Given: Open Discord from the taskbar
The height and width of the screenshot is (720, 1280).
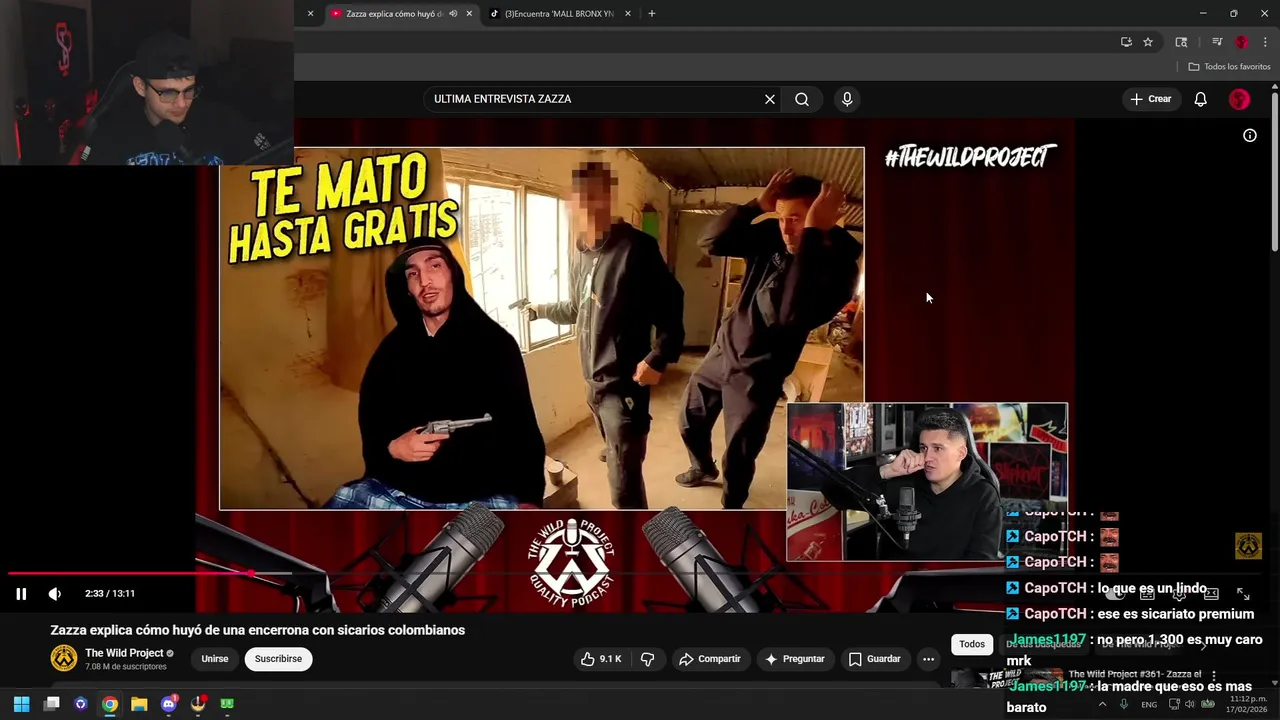Looking at the screenshot, I should click(x=168, y=704).
